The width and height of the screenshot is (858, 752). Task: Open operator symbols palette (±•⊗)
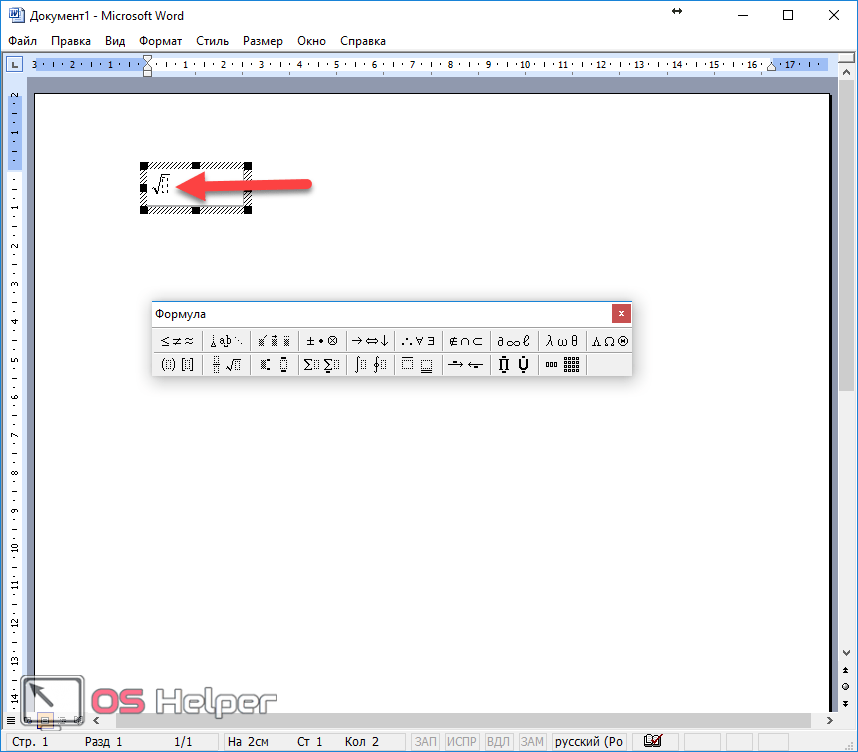point(322,341)
